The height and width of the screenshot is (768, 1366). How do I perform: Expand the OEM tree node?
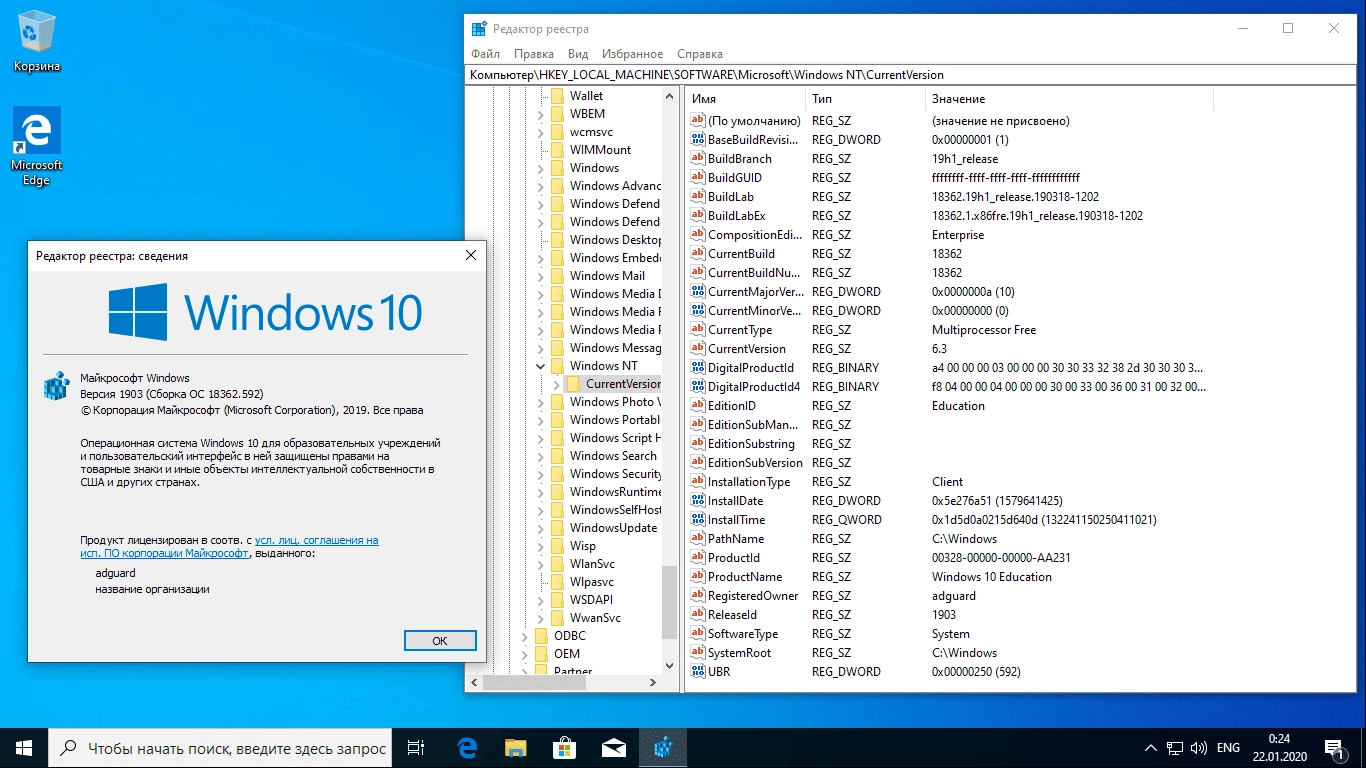coord(525,653)
